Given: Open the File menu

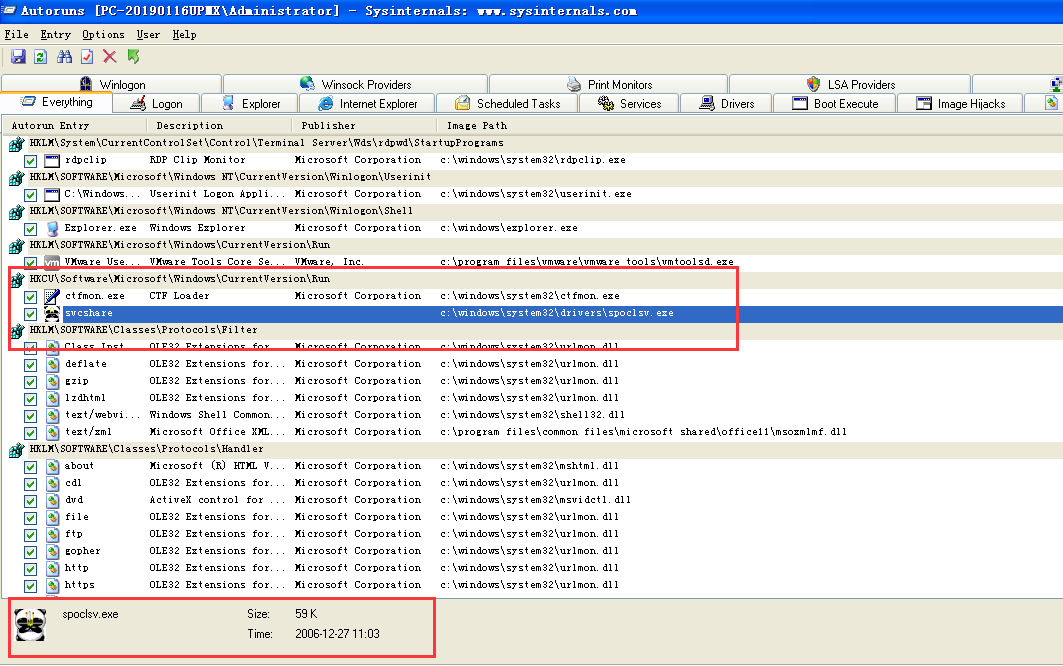Looking at the screenshot, I should pos(16,34).
